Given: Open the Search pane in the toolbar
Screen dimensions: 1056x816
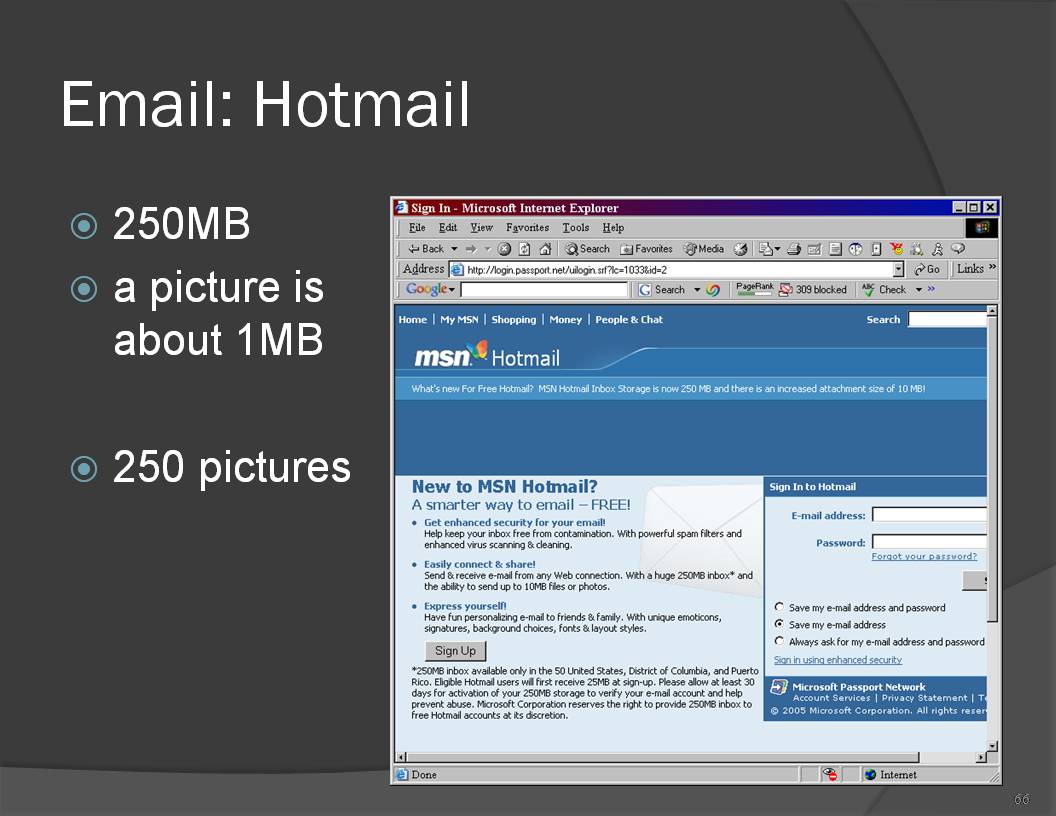Looking at the screenshot, I should (587, 249).
